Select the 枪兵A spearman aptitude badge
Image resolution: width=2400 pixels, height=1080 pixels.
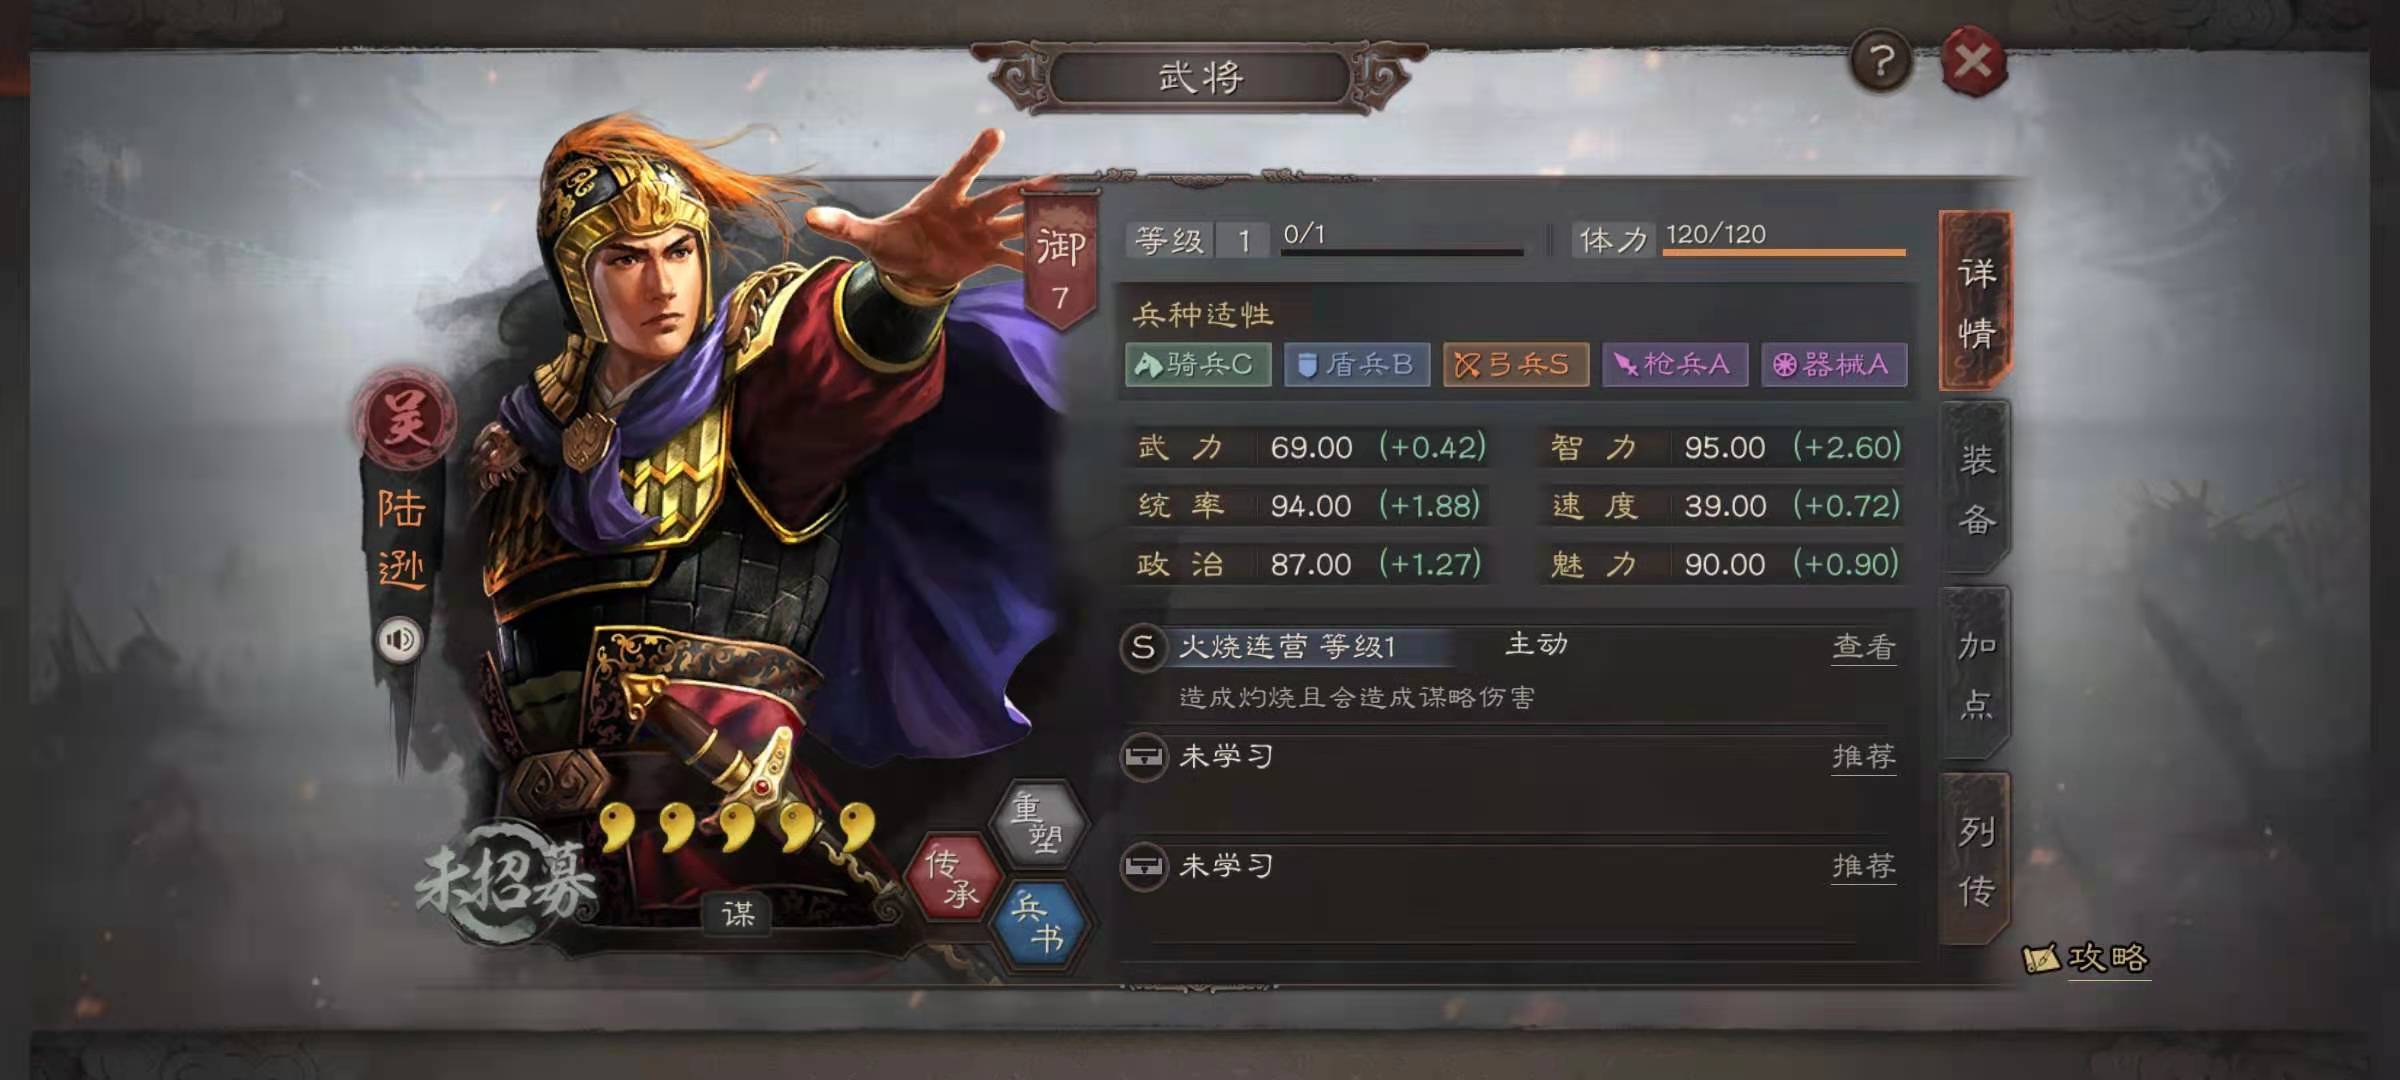[1675, 365]
